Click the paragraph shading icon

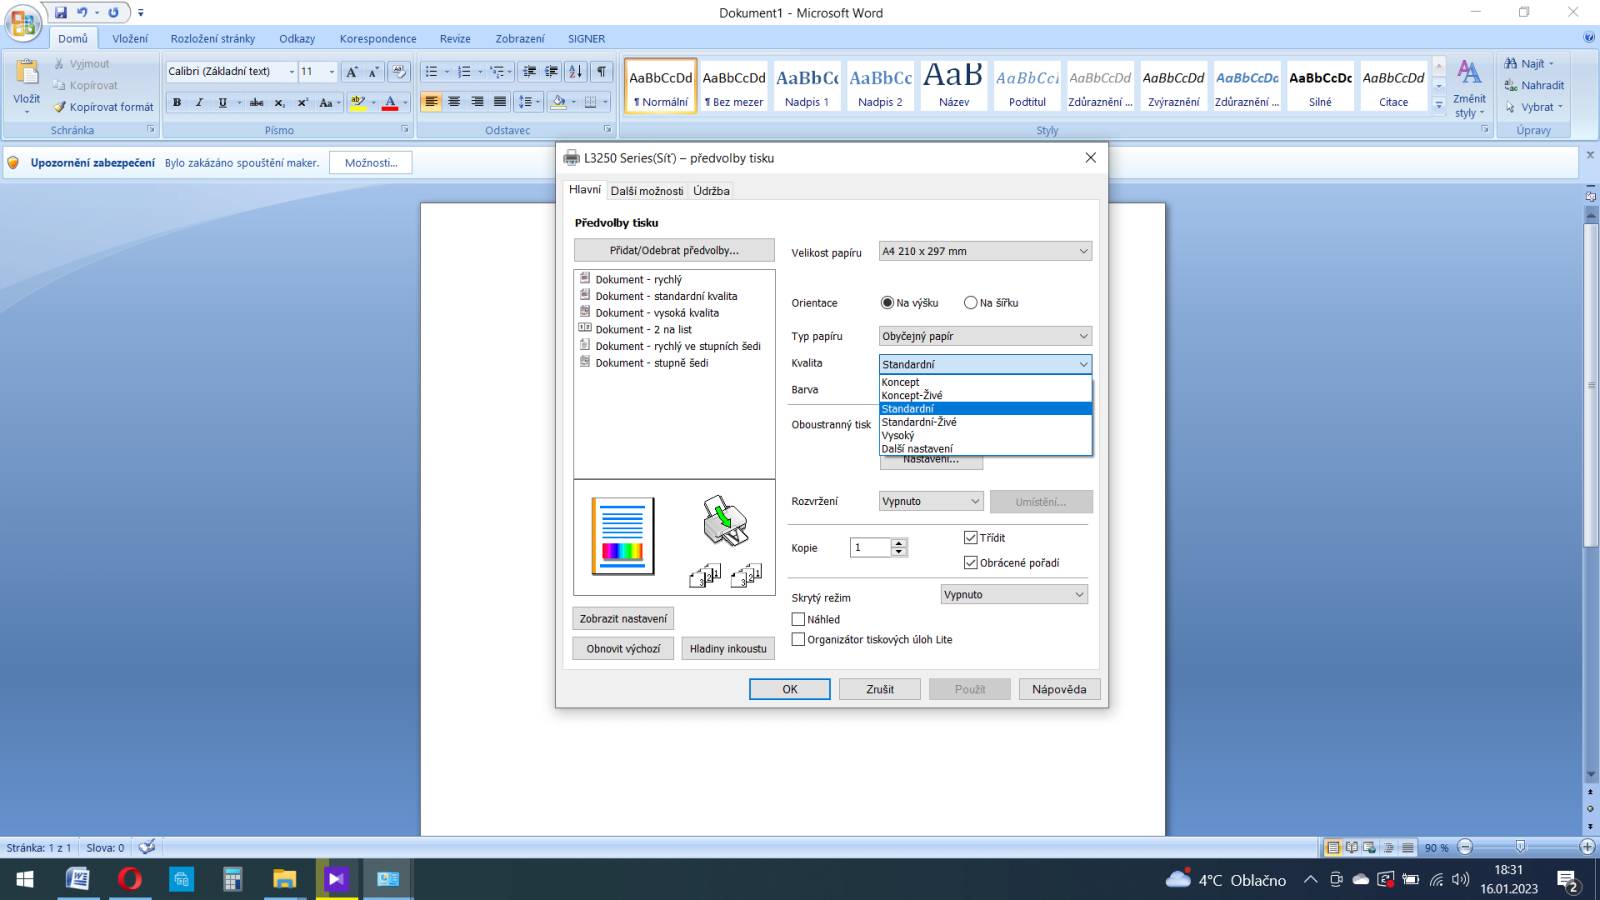[x=559, y=102]
